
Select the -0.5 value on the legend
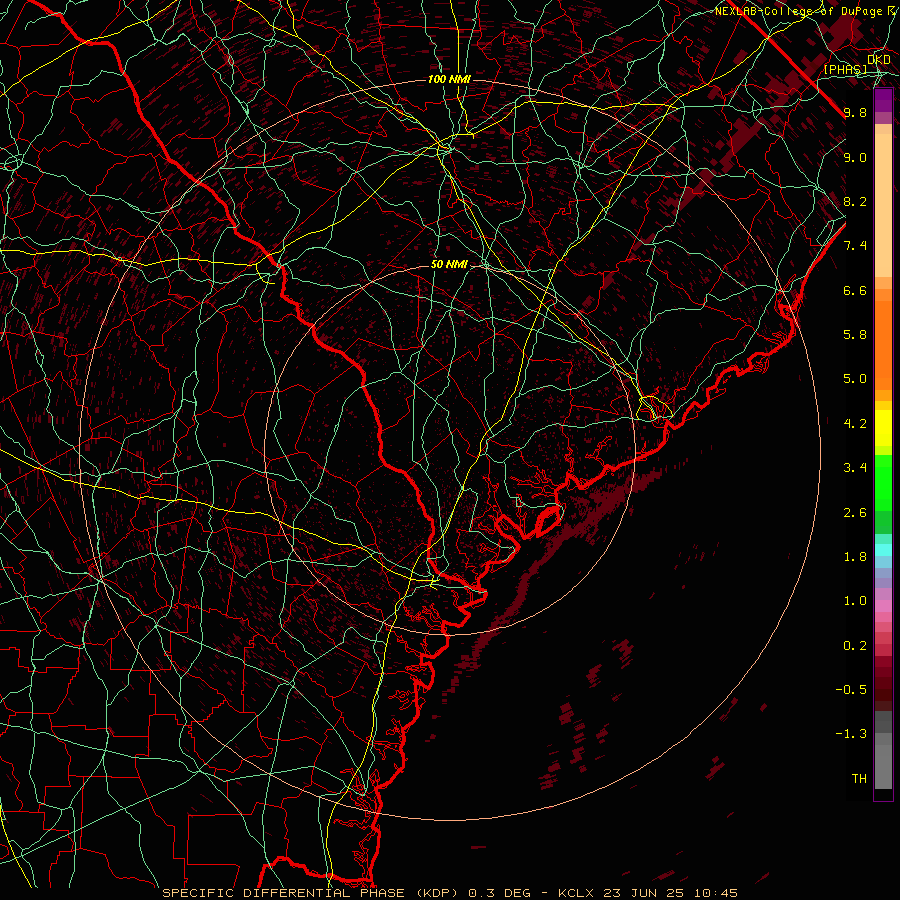tap(851, 690)
